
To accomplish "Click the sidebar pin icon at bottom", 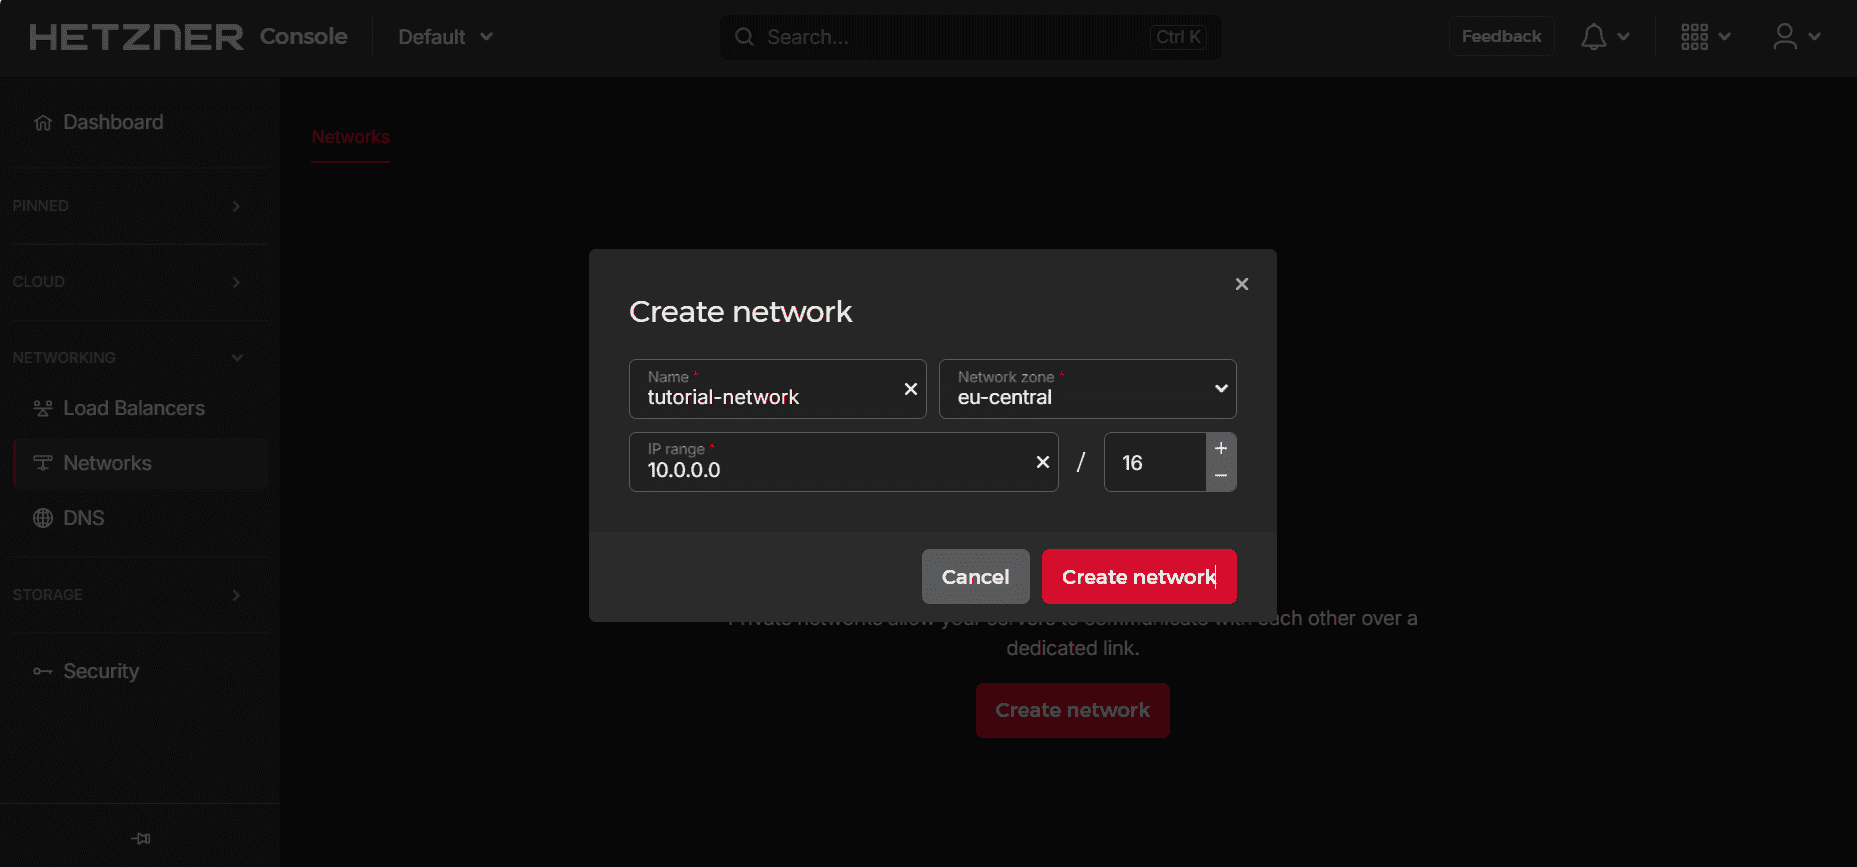I will tap(140, 838).
